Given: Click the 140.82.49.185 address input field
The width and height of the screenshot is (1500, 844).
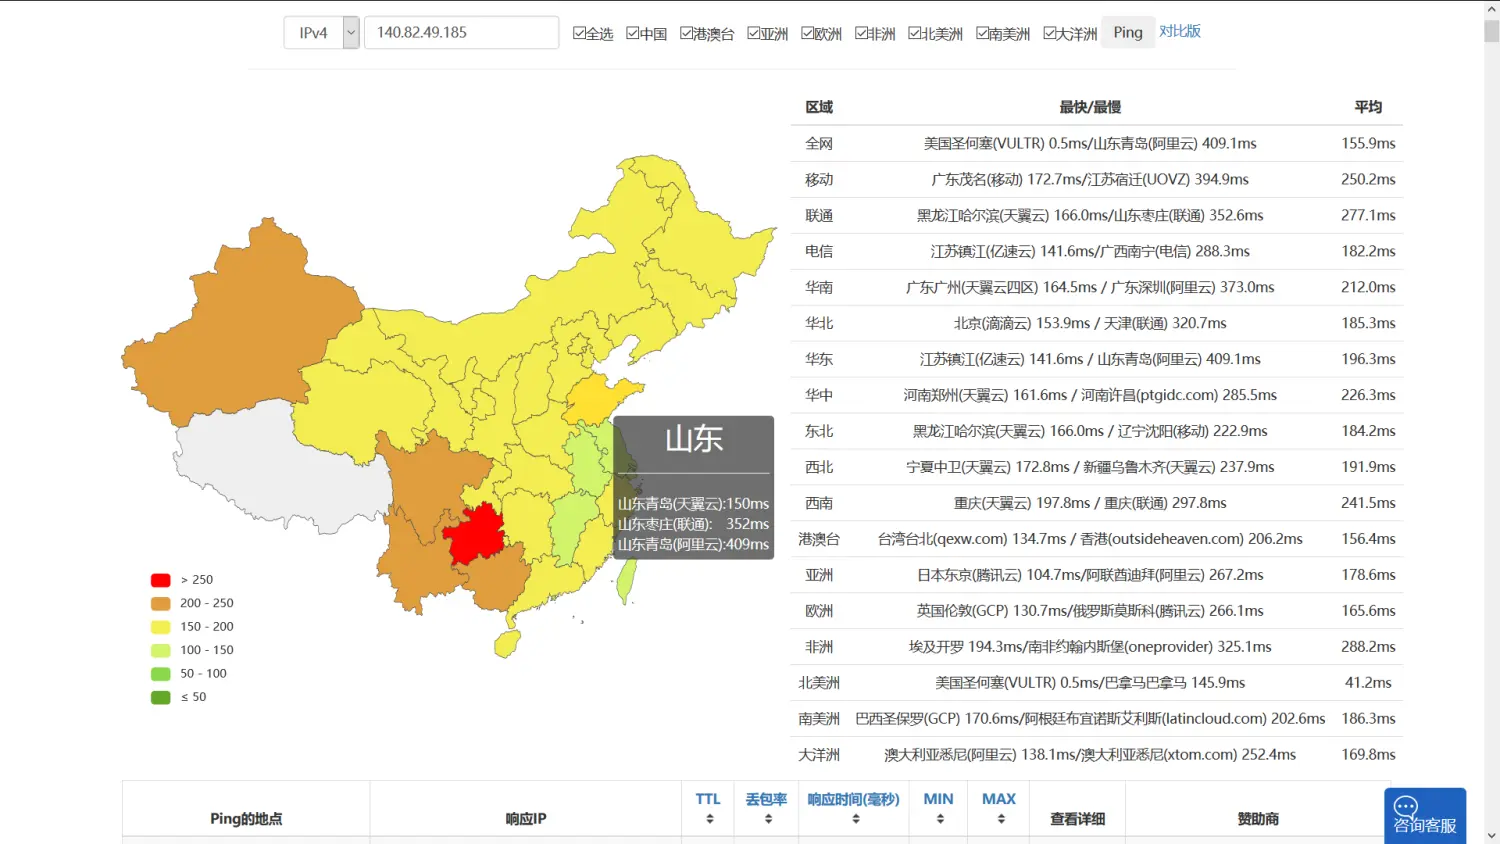Looking at the screenshot, I should (461, 33).
